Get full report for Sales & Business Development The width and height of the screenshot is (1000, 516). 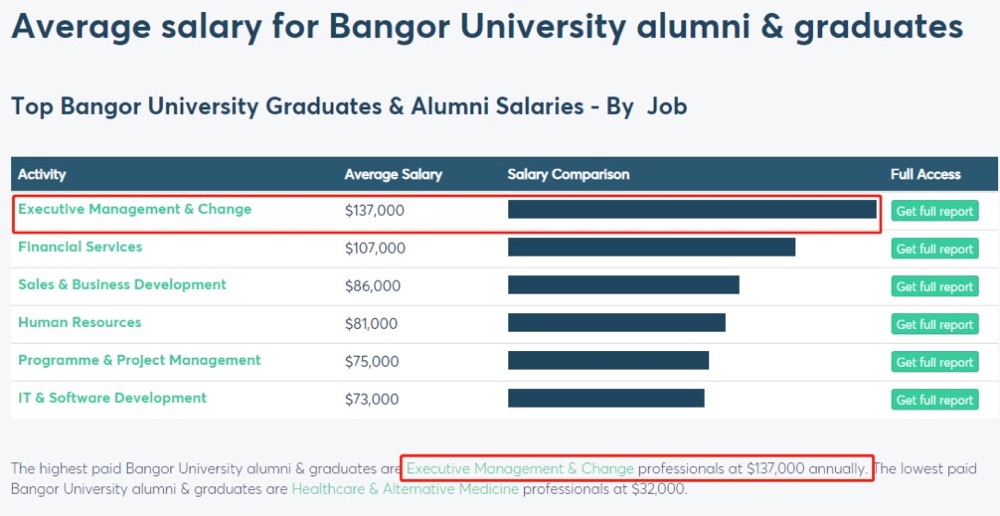point(934,287)
